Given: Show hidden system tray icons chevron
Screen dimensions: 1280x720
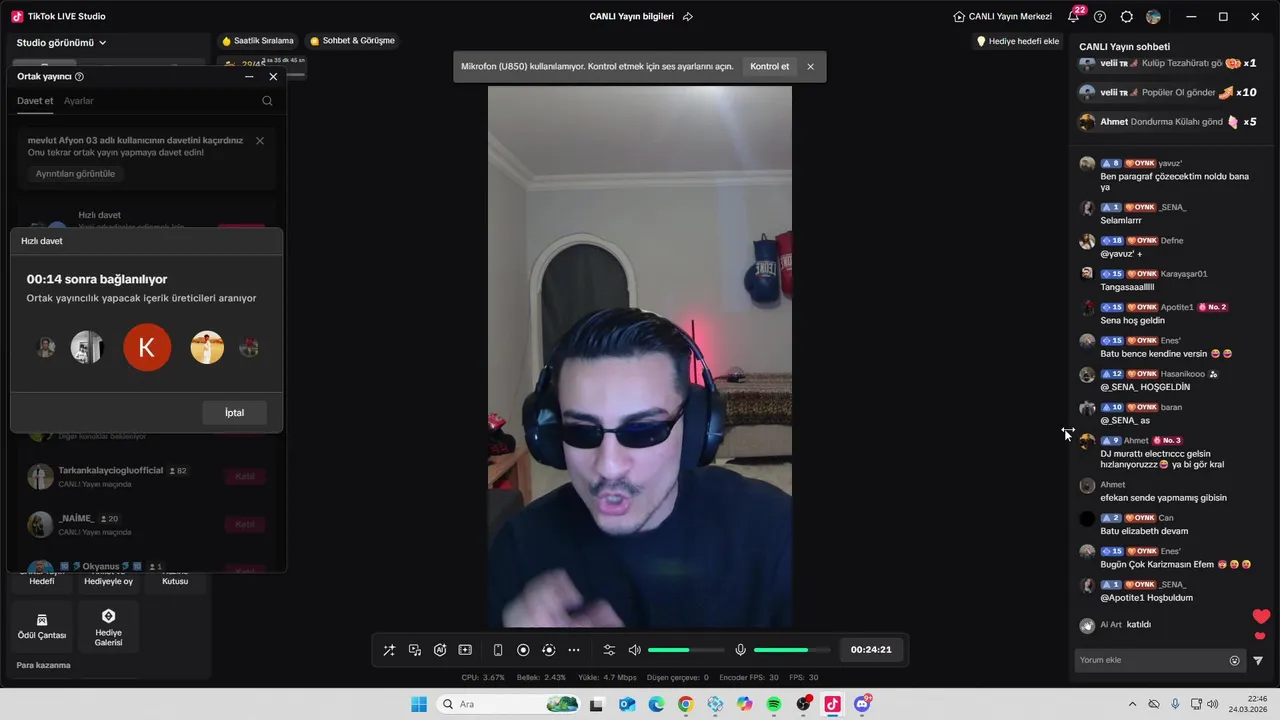Looking at the screenshot, I should click(1132, 704).
